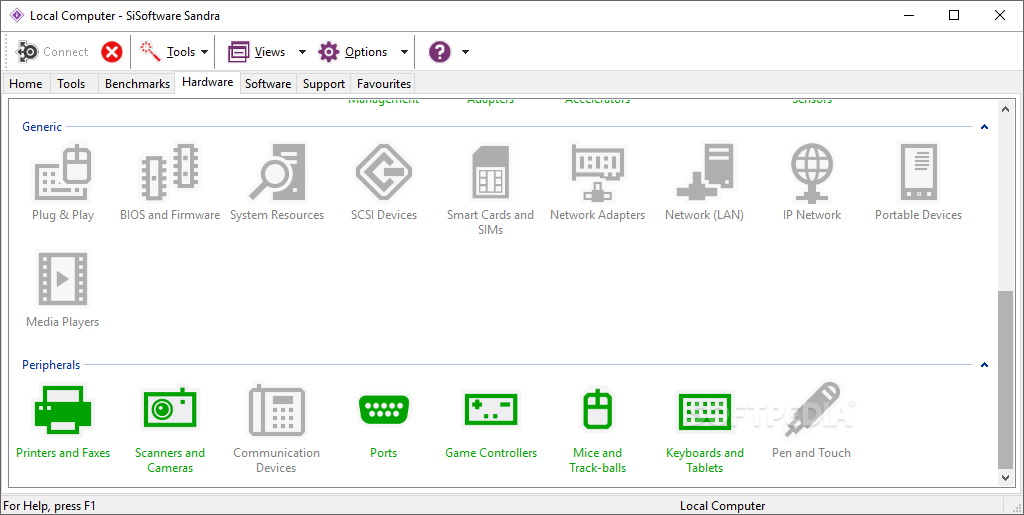Image resolution: width=1024 pixels, height=515 pixels.
Task: Click the Generic section heading
Action: pos(42,127)
